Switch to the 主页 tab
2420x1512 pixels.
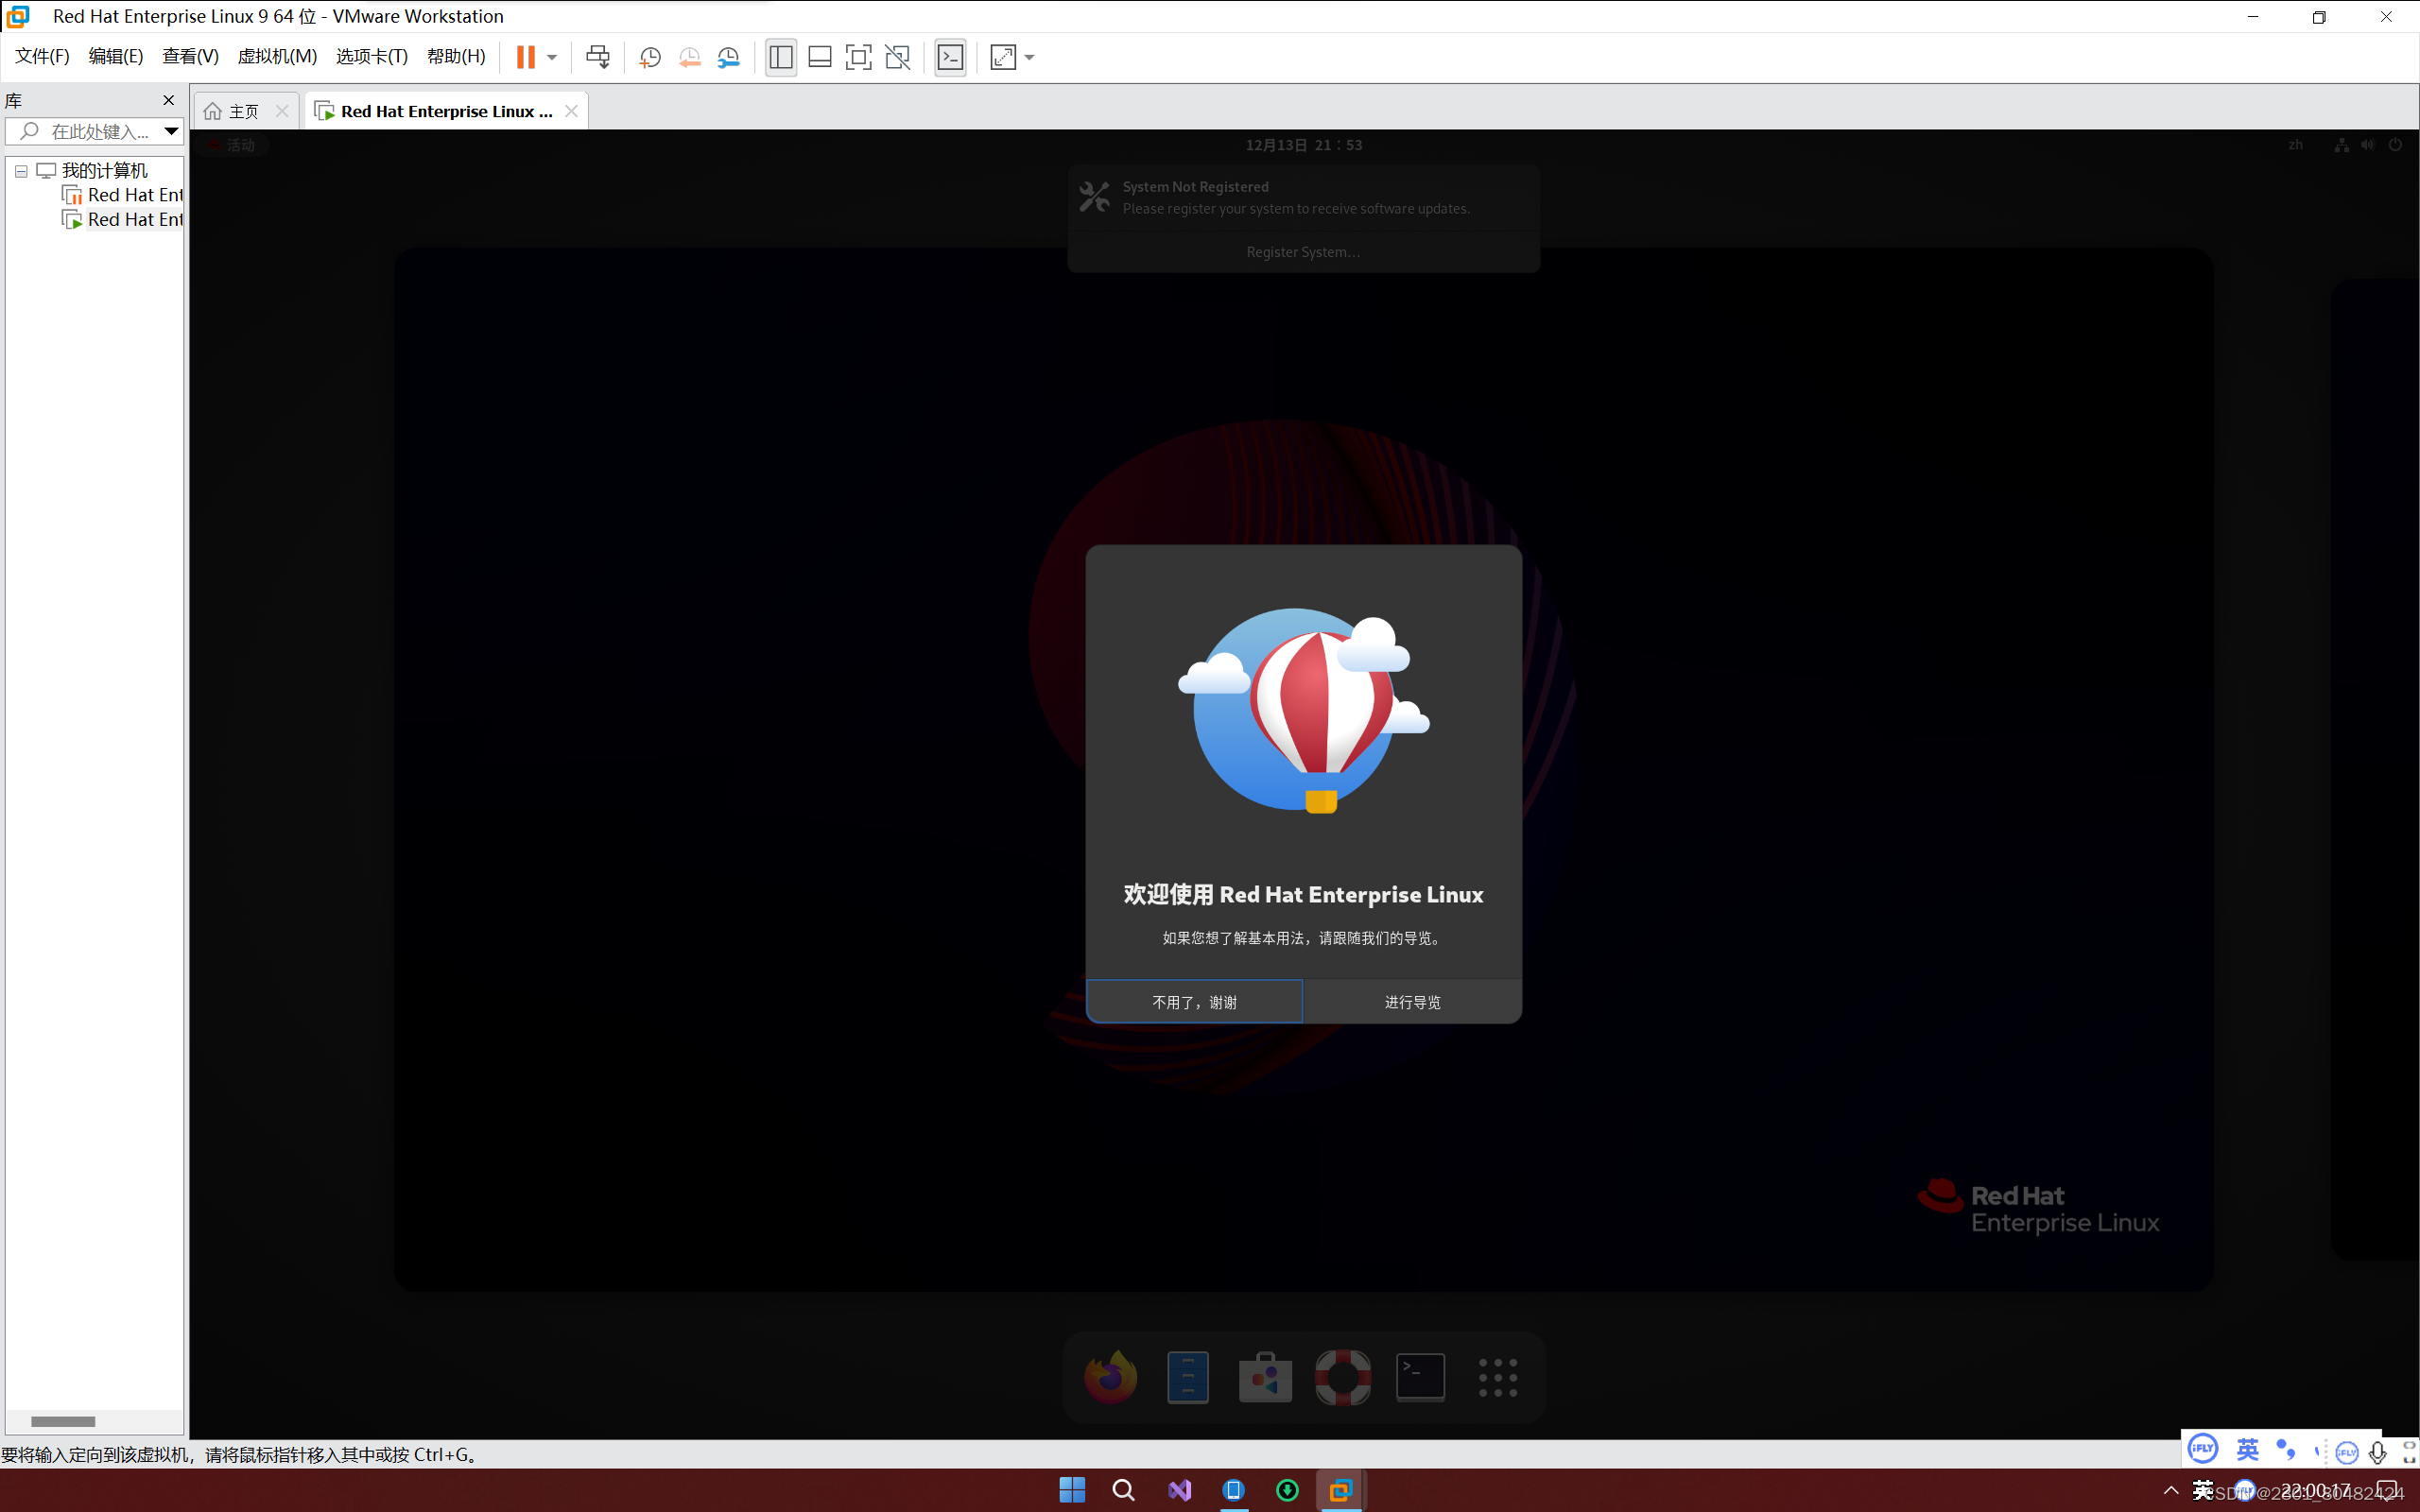click(243, 111)
